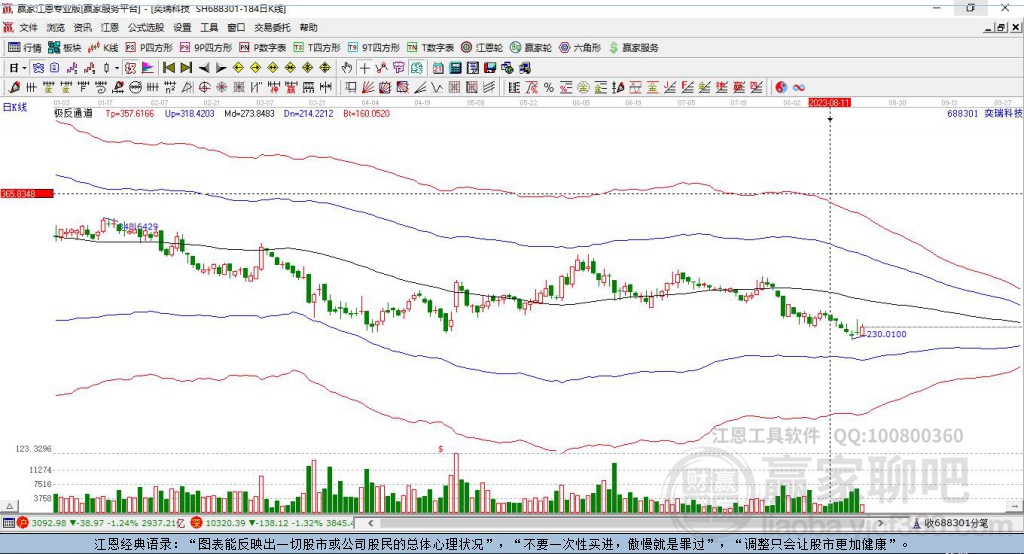
Task: Click the blue infinity symbol icon
Action: tap(798, 87)
